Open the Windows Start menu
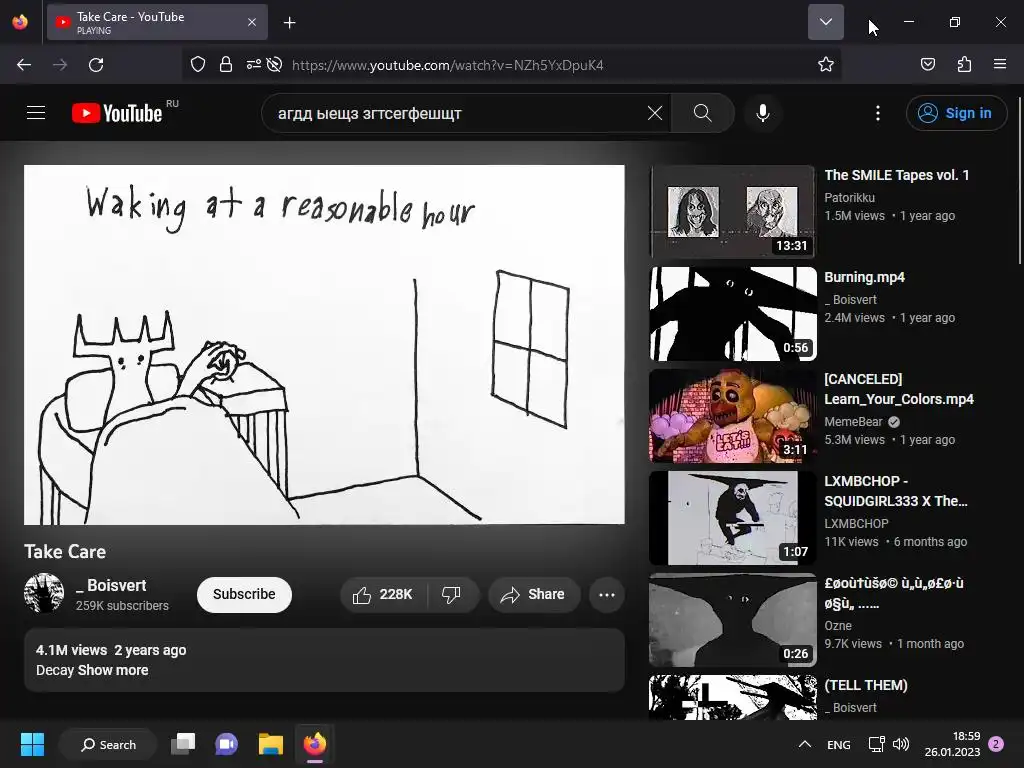 pyautogui.click(x=32, y=744)
